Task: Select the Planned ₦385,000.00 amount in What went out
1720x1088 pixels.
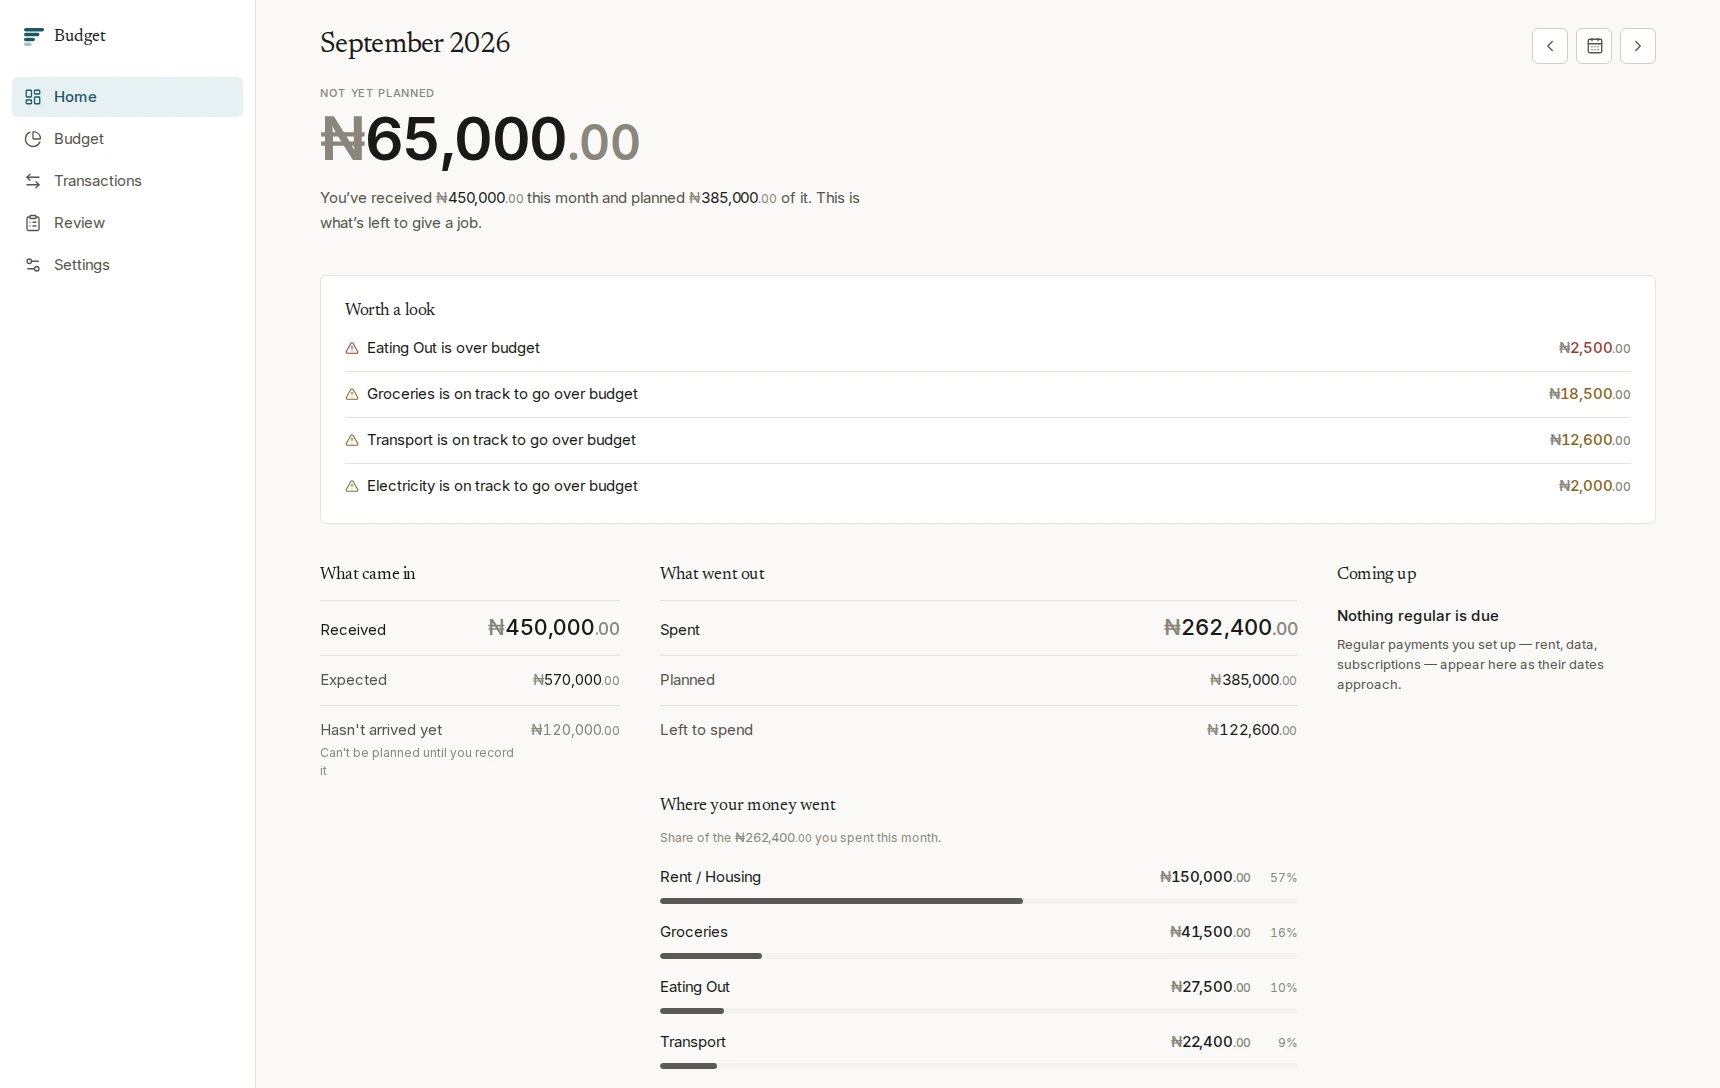Action: [x=1253, y=680]
